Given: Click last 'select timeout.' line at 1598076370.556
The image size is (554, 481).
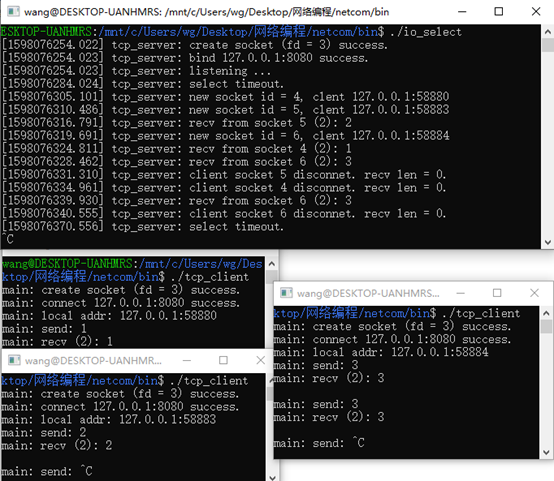Looking at the screenshot, I should point(143,227).
